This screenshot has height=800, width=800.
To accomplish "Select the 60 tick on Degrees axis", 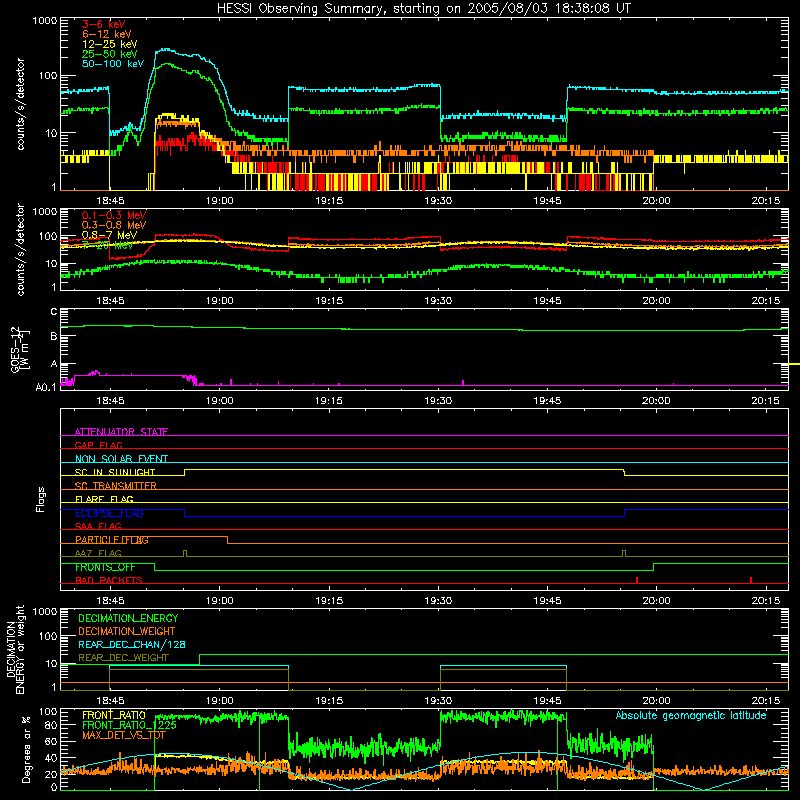I will click(x=51, y=742).
